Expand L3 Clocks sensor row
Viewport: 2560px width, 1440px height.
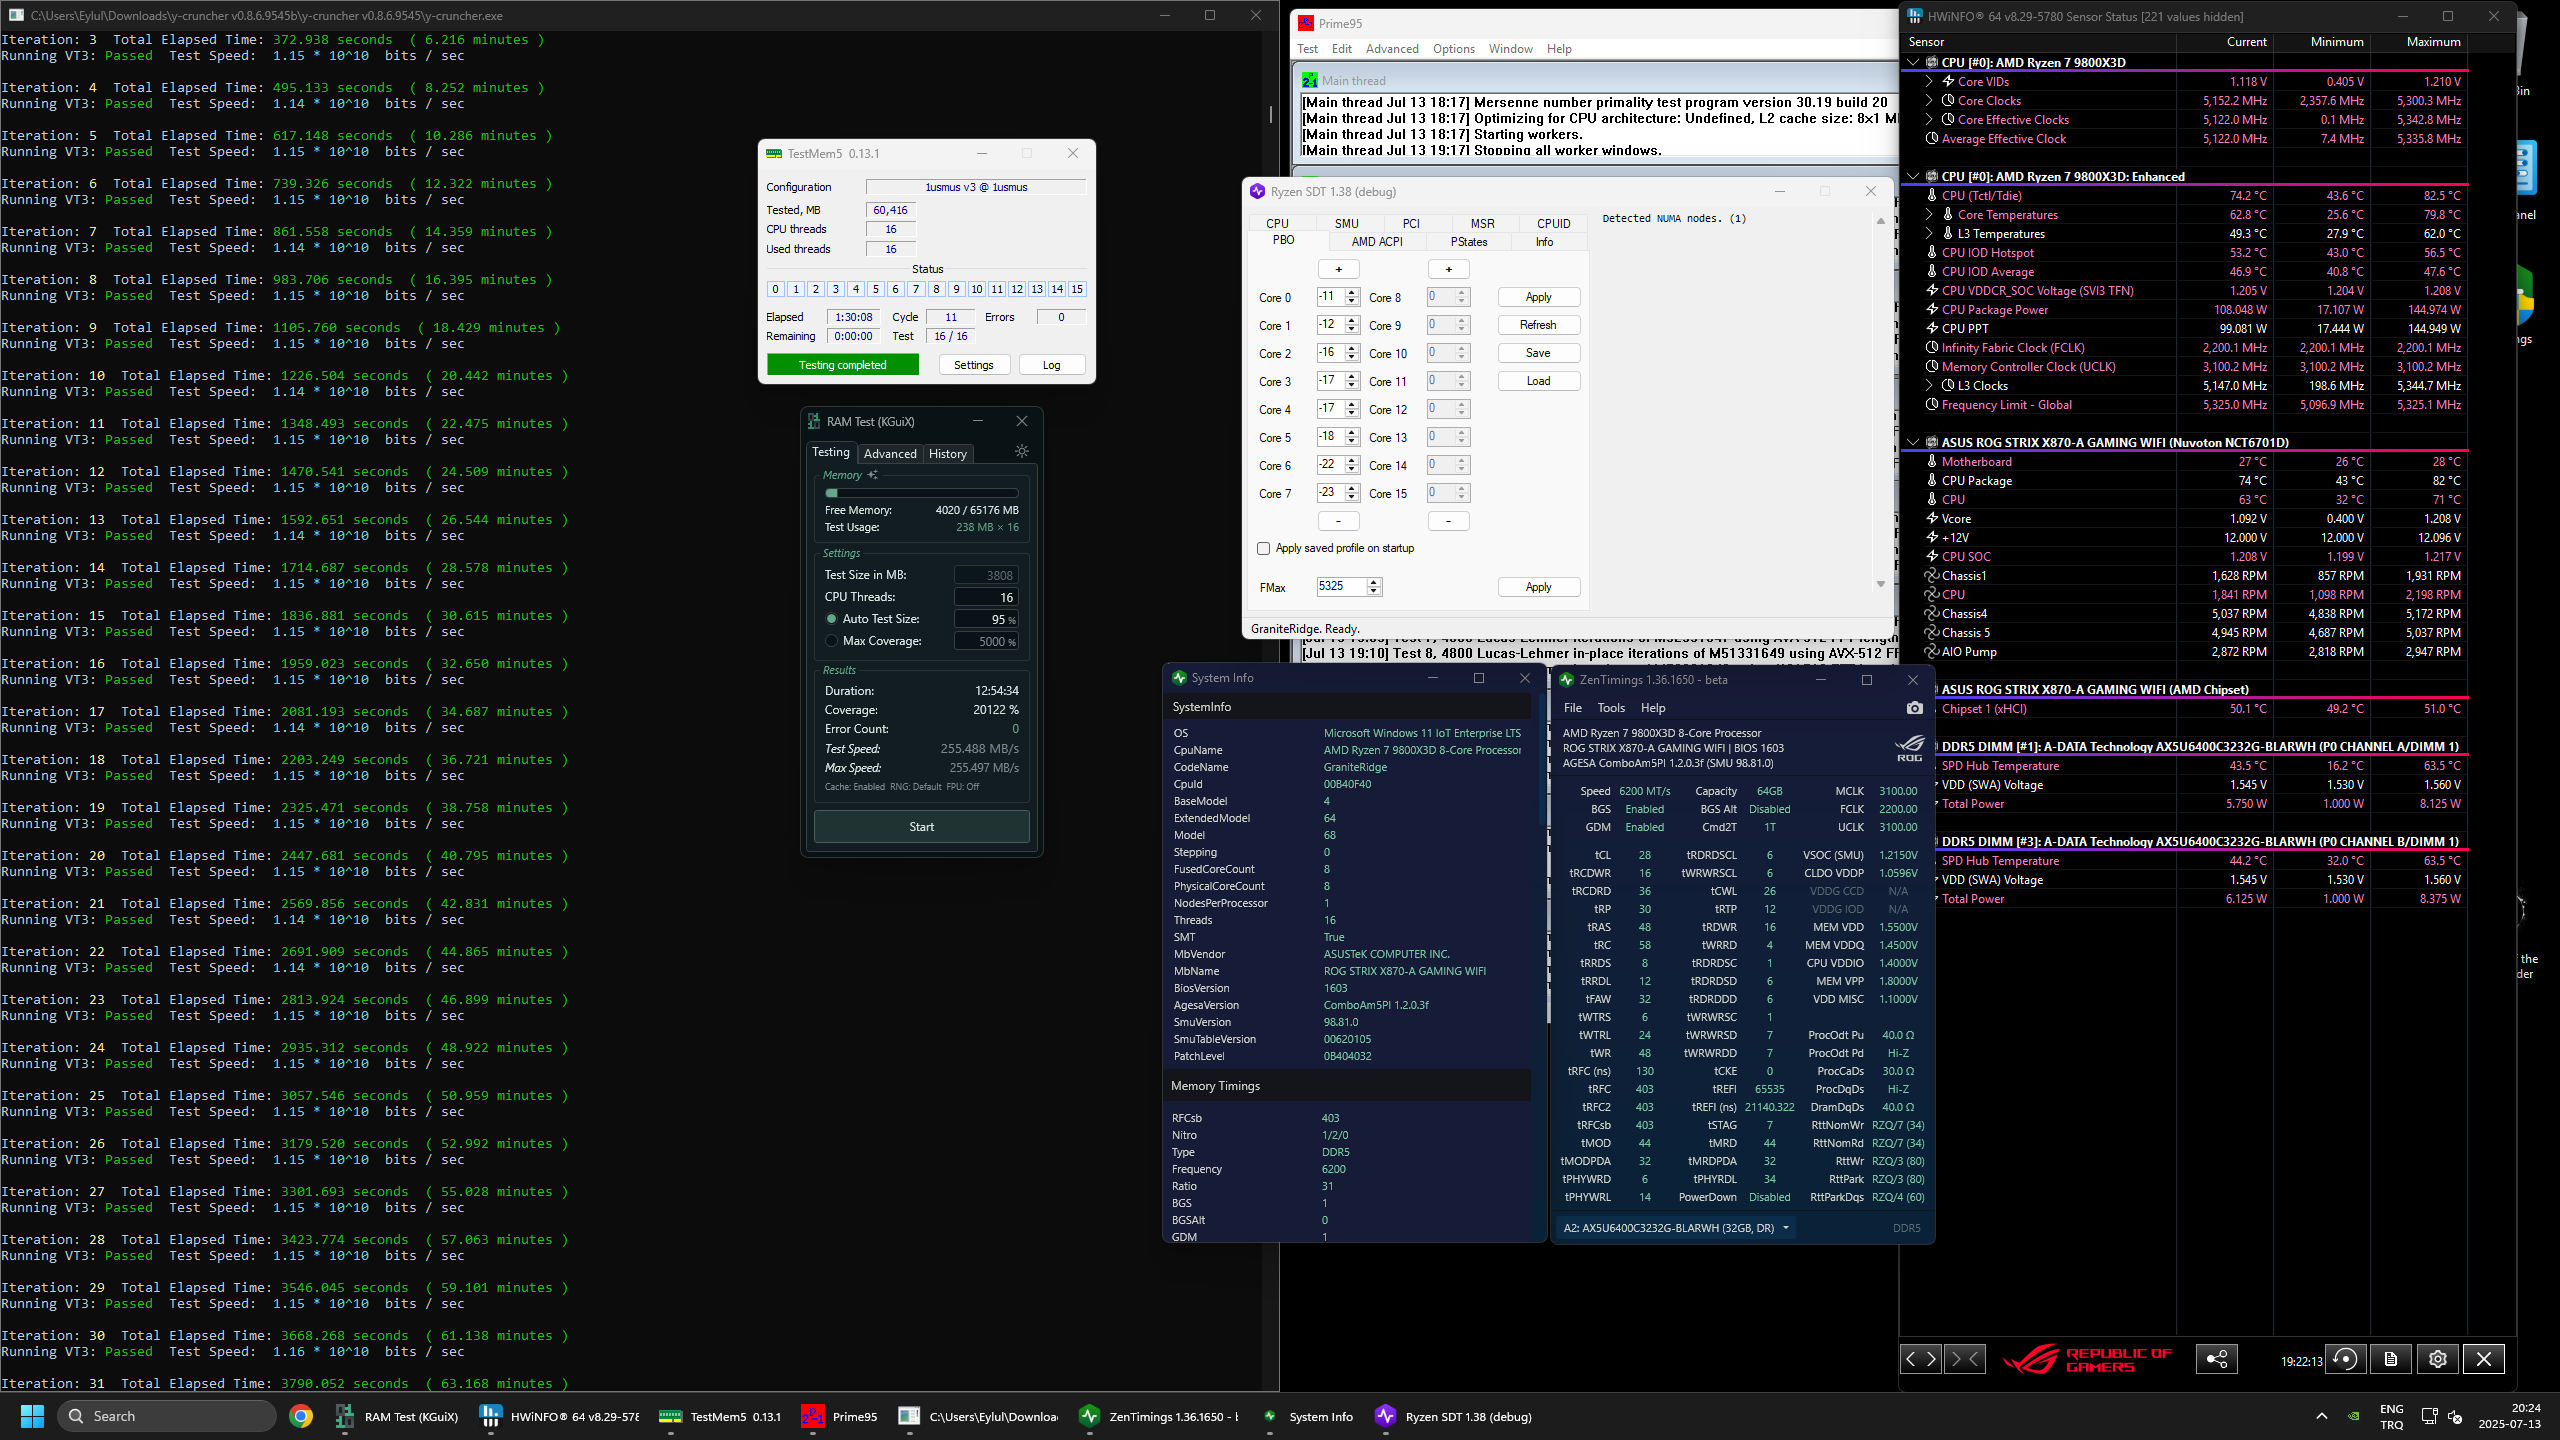(1929, 386)
